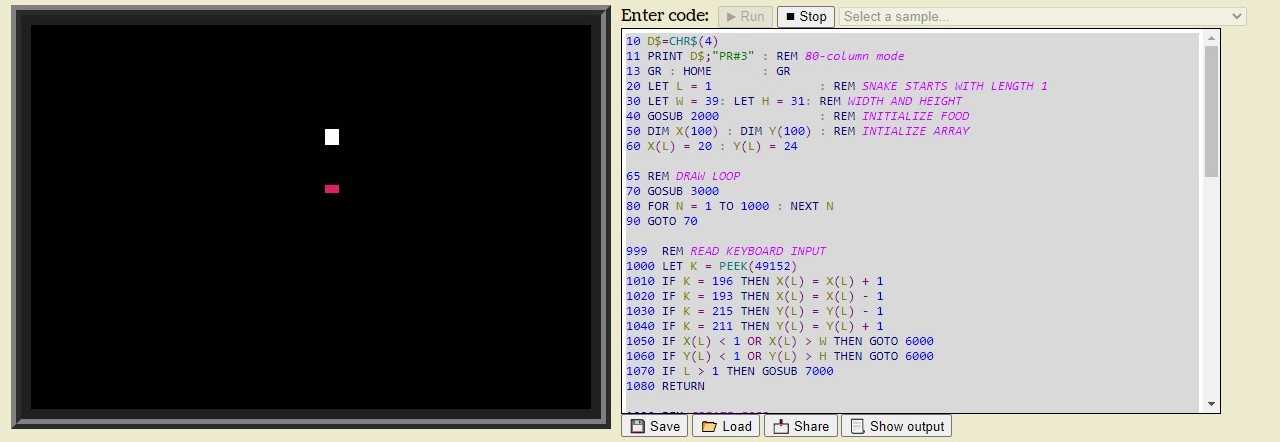Screen dimensions: 1280x442
Task: Click the Stop button
Action: (805, 16)
